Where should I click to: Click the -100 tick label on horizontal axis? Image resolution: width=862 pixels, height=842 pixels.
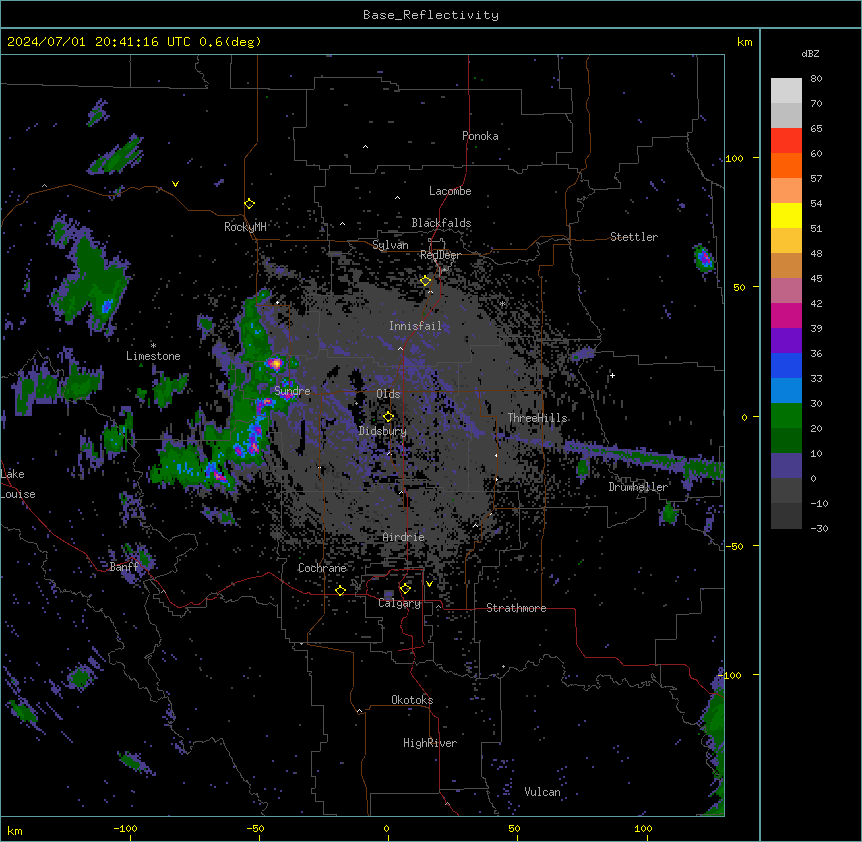(125, 828)
